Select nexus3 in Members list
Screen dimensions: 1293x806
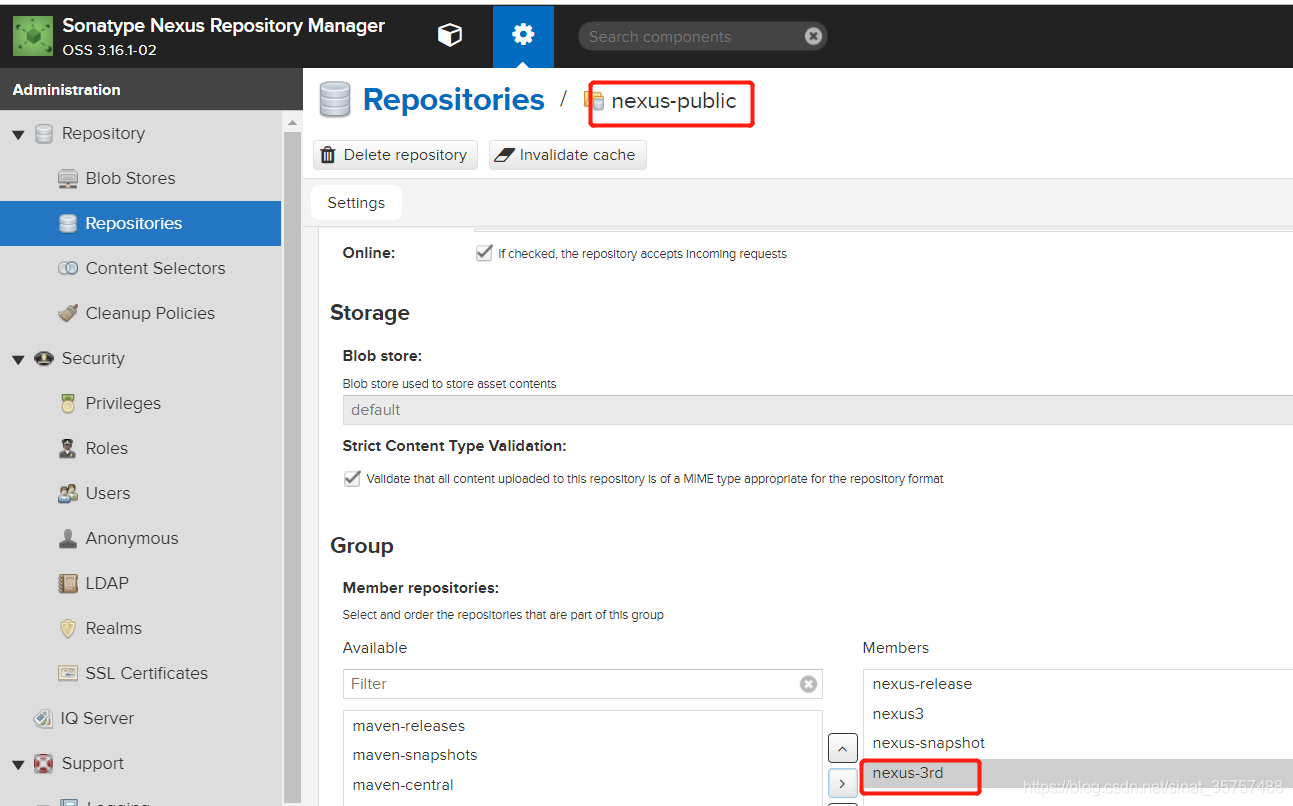tap(1078, 714)
